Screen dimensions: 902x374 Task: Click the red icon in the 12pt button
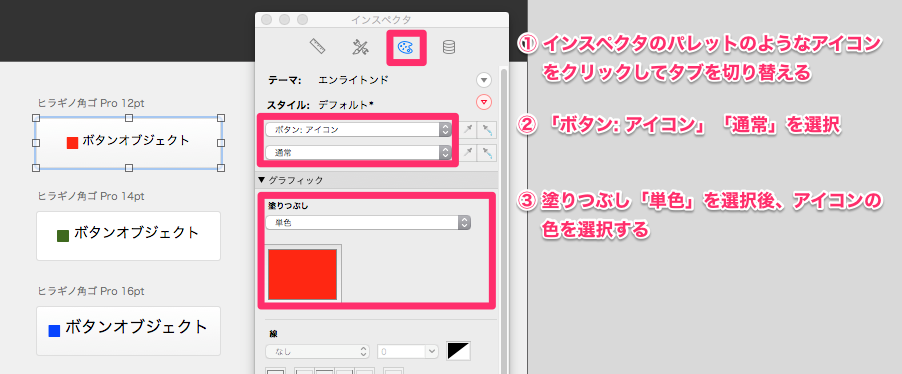click(x=72, y=143)
